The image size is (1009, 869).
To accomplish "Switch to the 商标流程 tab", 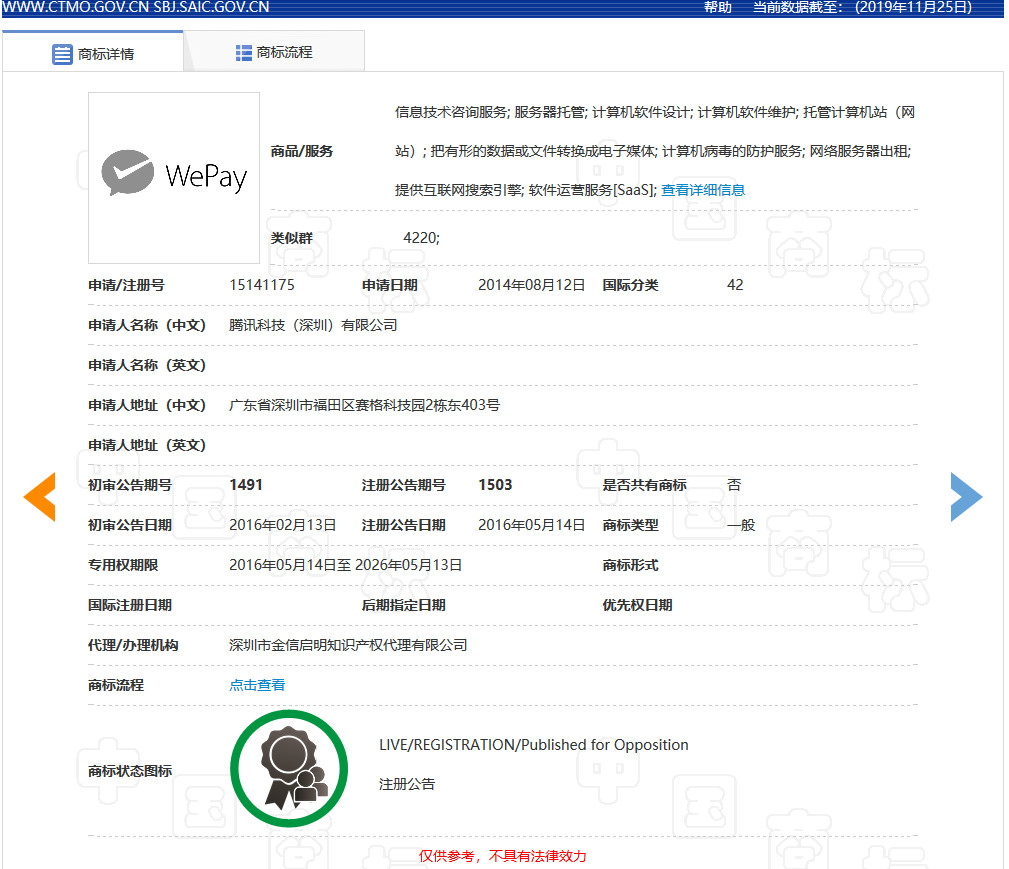I will click(x=274, y=51).
